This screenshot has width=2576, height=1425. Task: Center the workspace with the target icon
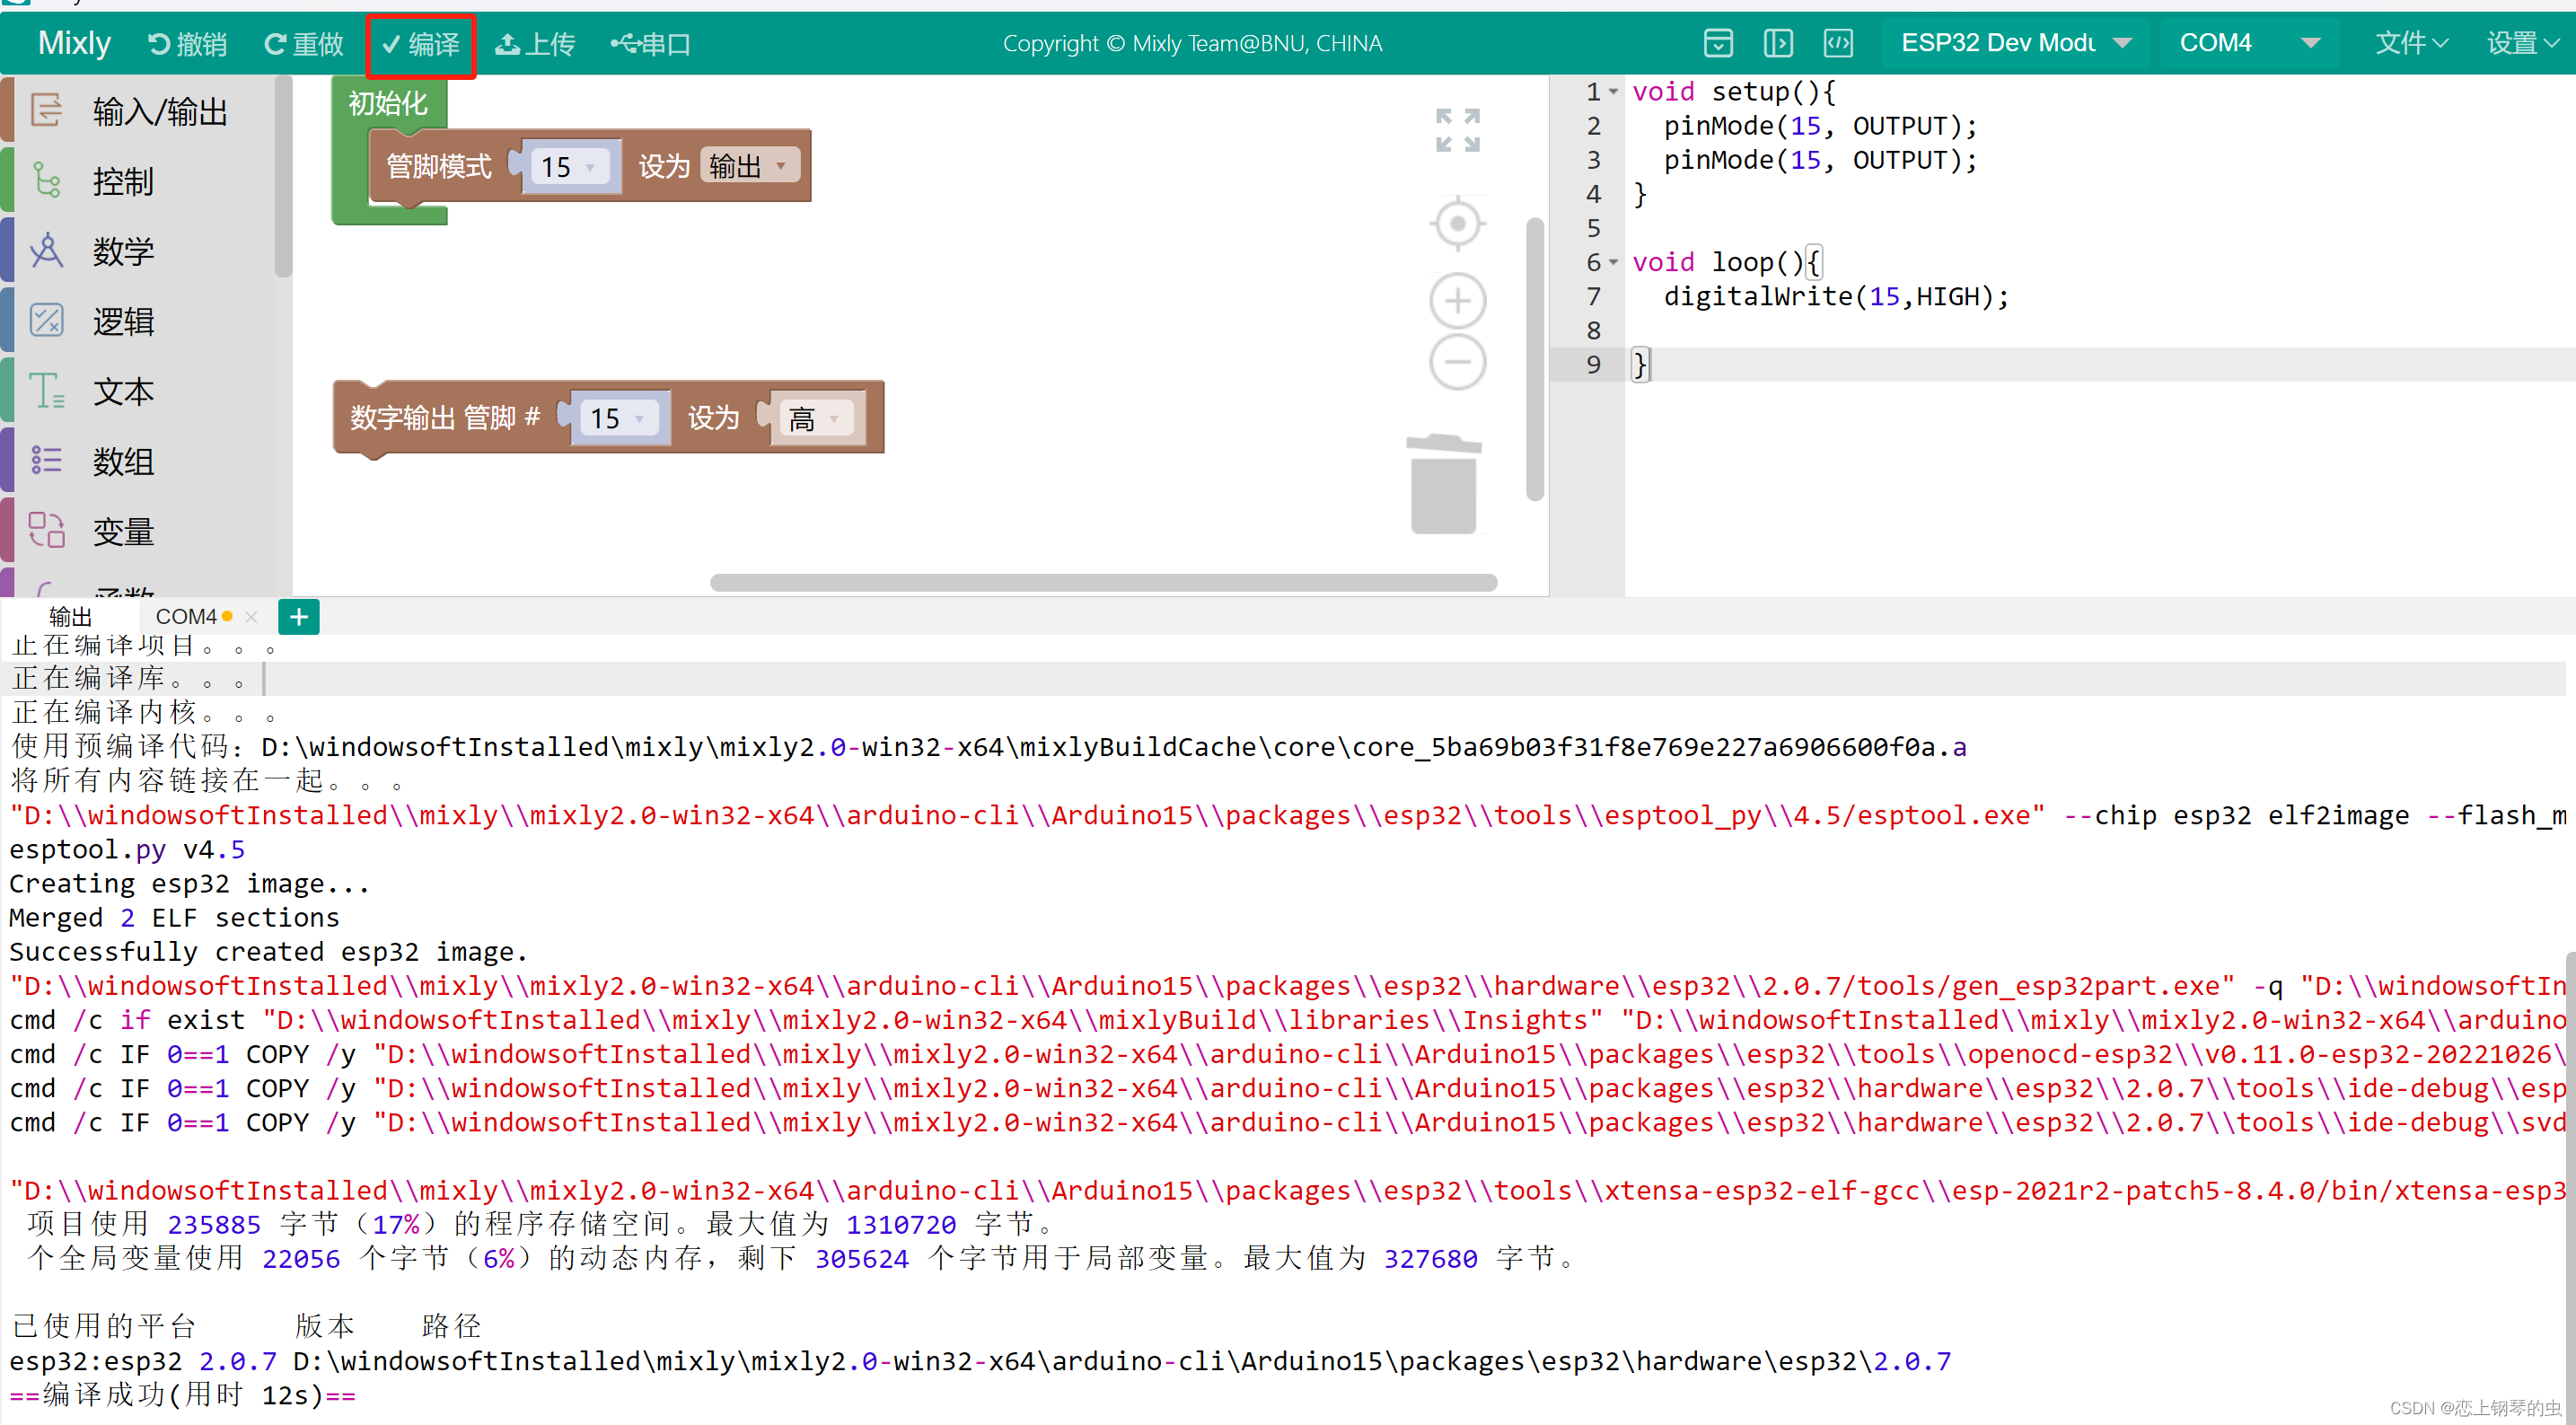pyautogui.click(x=1457, y=223)
